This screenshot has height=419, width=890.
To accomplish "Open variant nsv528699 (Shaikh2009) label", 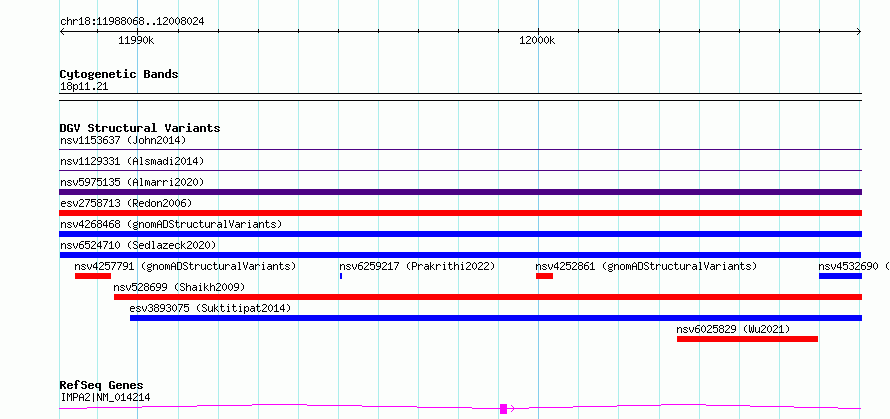I will click(179, 287).
